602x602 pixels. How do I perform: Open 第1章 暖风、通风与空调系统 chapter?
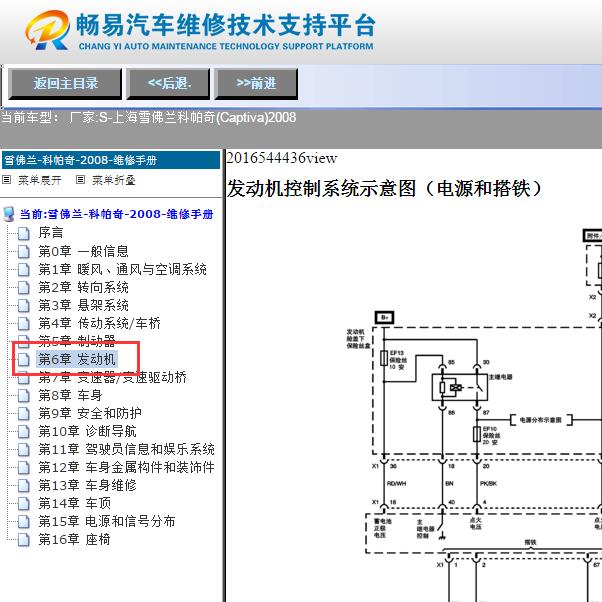tap(122, 269)
